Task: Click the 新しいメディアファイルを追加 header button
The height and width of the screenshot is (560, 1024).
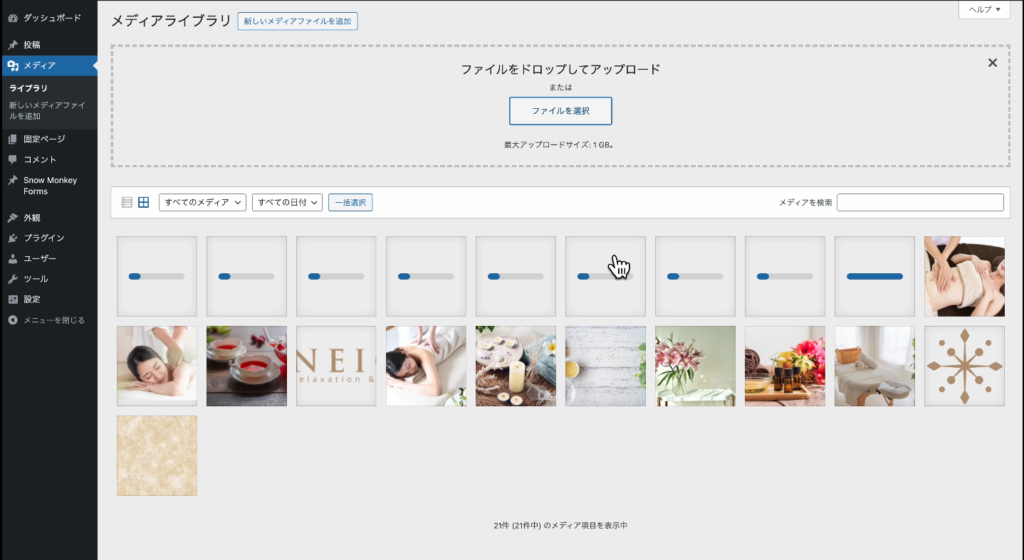Action: click(x=297, y=22)
